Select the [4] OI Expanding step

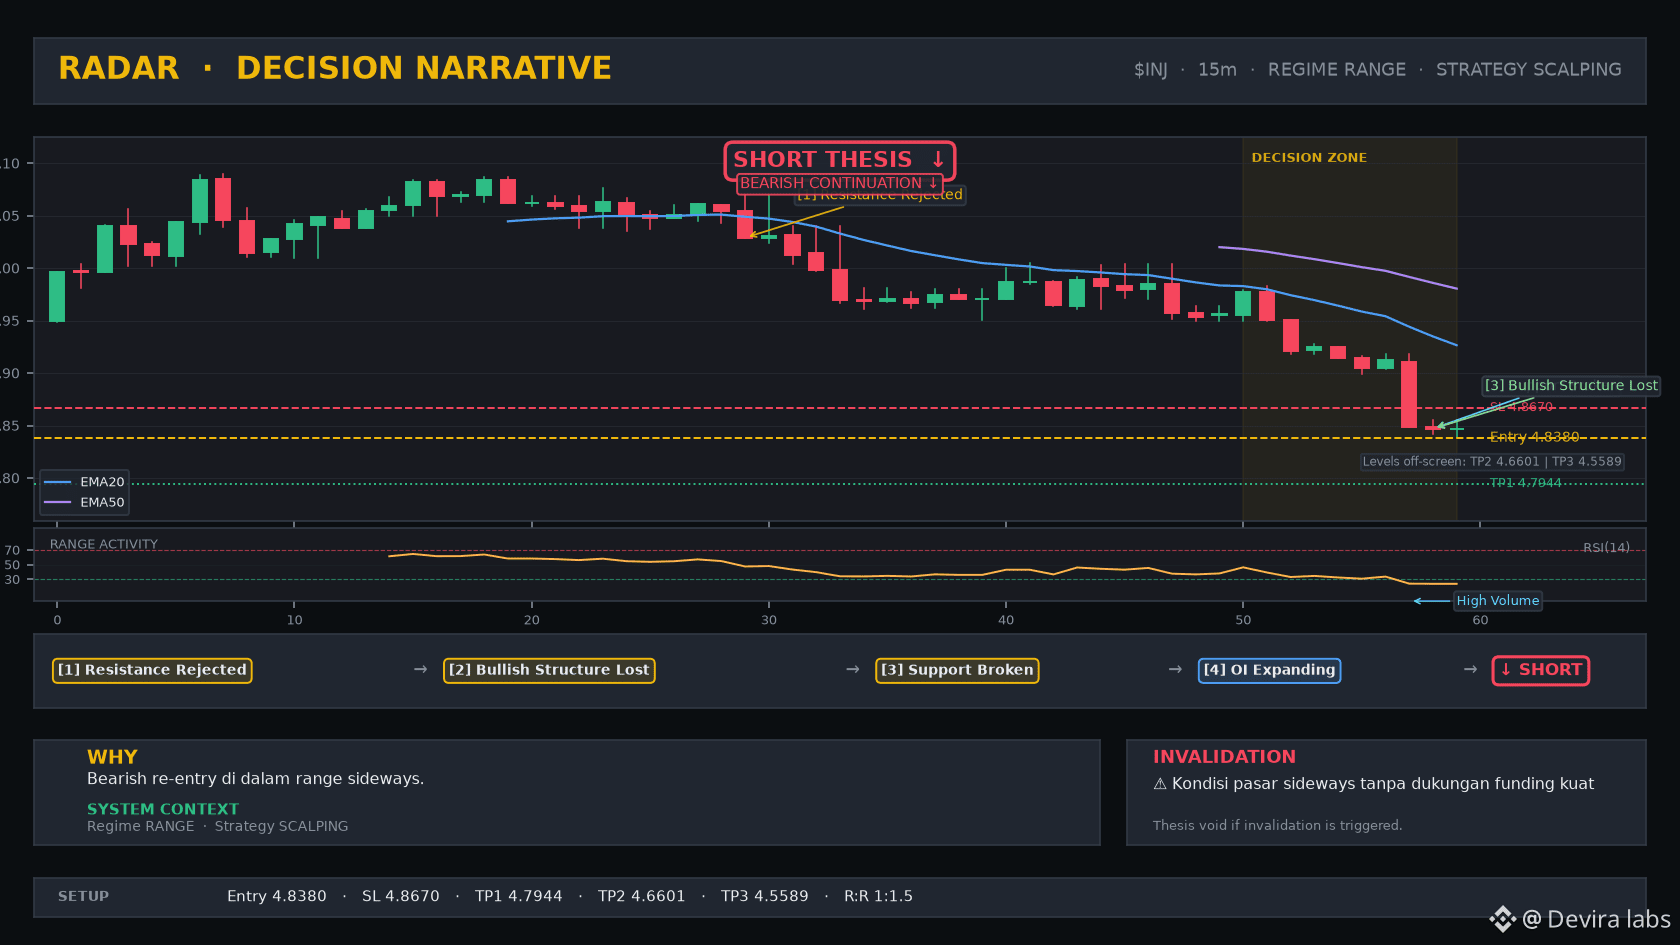(1269, 670)
